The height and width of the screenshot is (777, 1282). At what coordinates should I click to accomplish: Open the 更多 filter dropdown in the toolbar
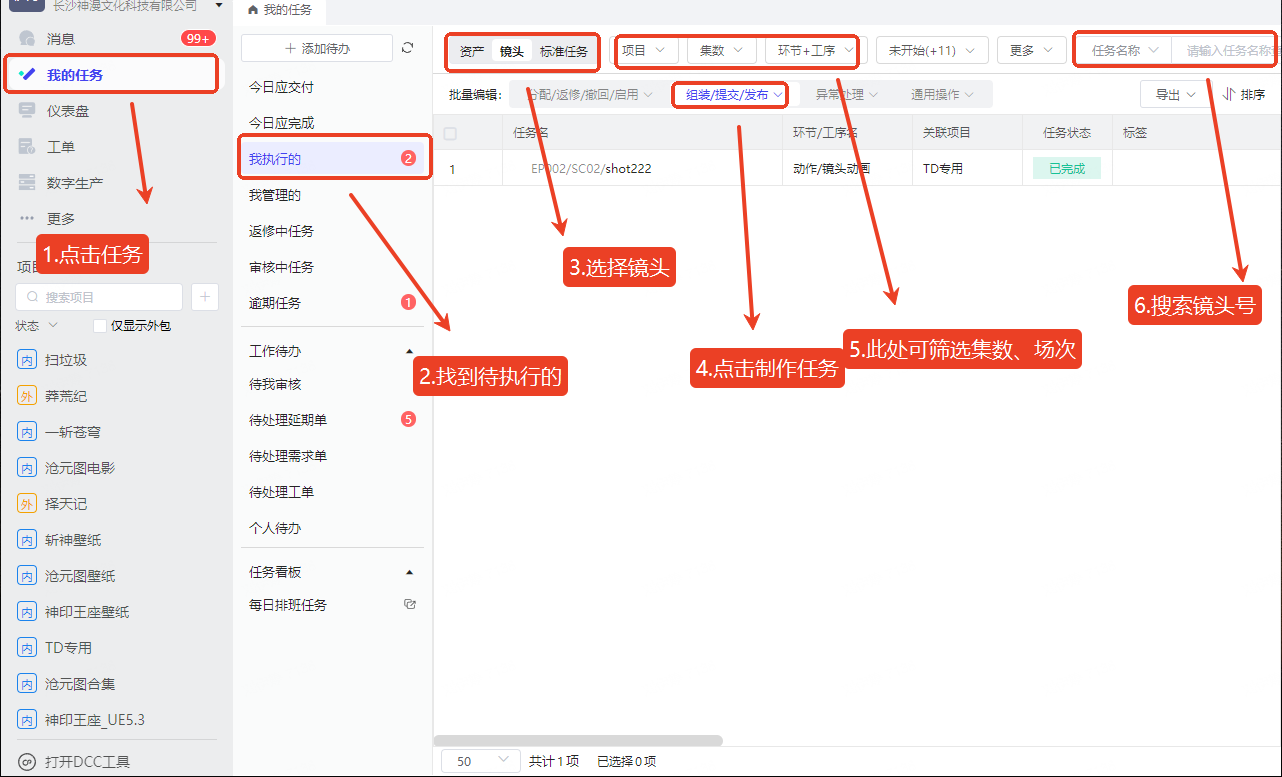click(x=1031, y=50)
